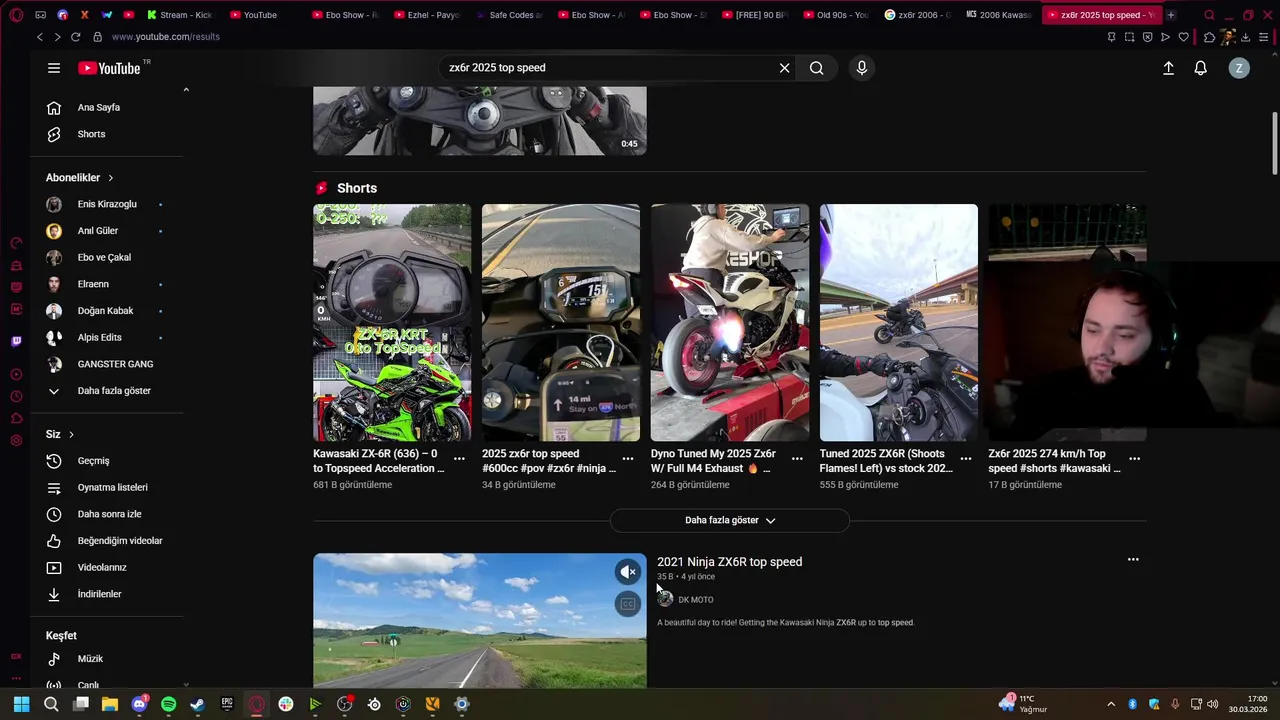Open Spotify from the taskbar
The width and height of the screenshot is (1280, 720).
[x=168, y=704]
